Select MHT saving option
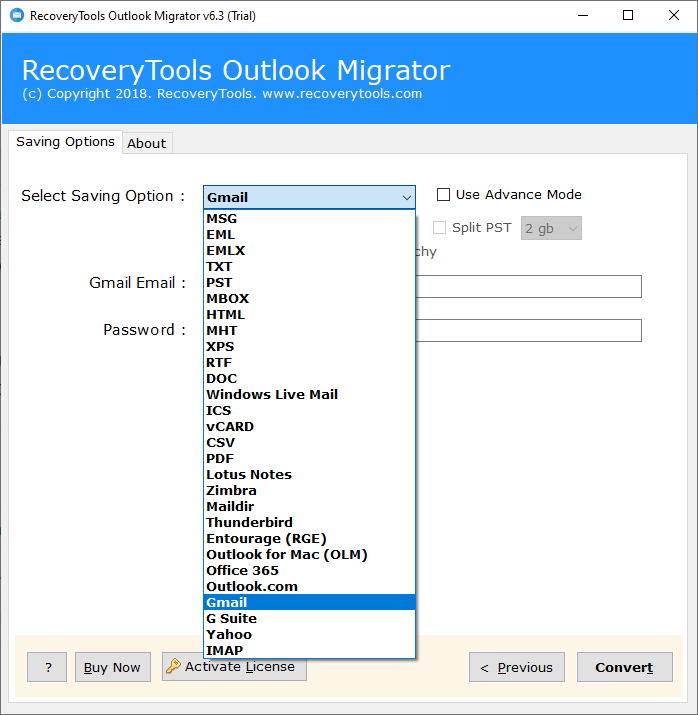The height and width of the screenshot is (715, 698). click(309, 330)
